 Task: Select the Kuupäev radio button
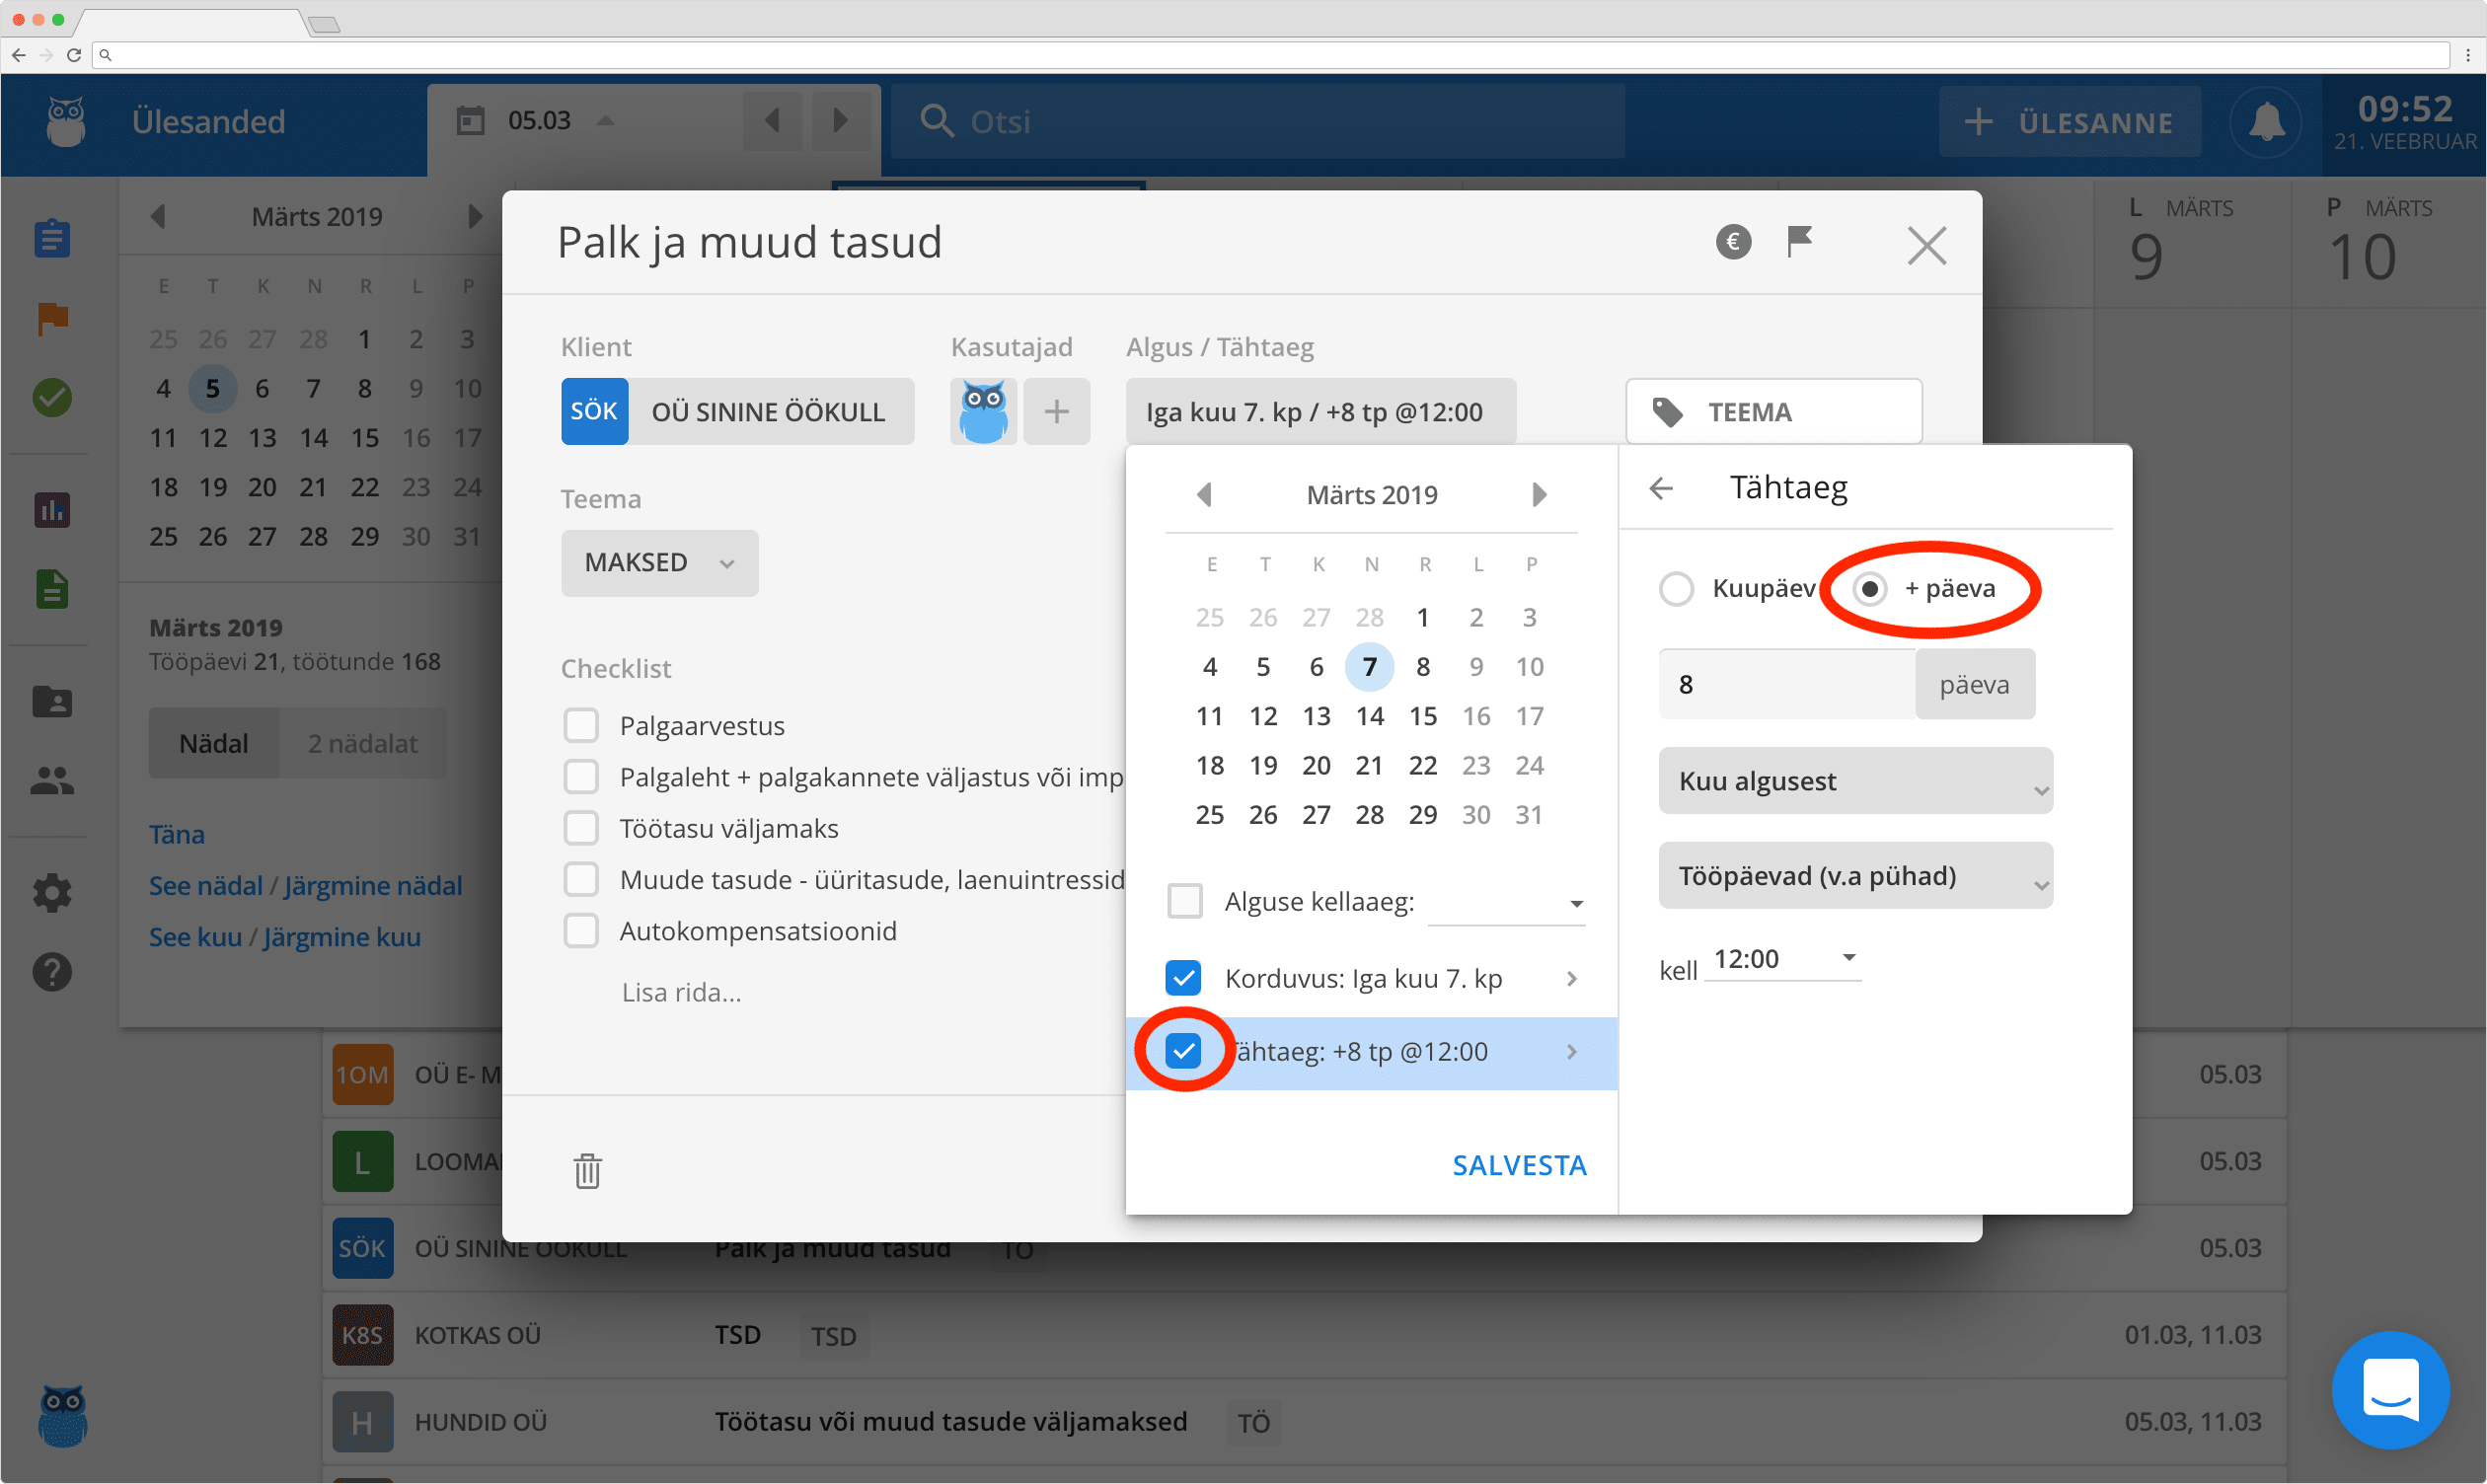(x=1676, y=588)
